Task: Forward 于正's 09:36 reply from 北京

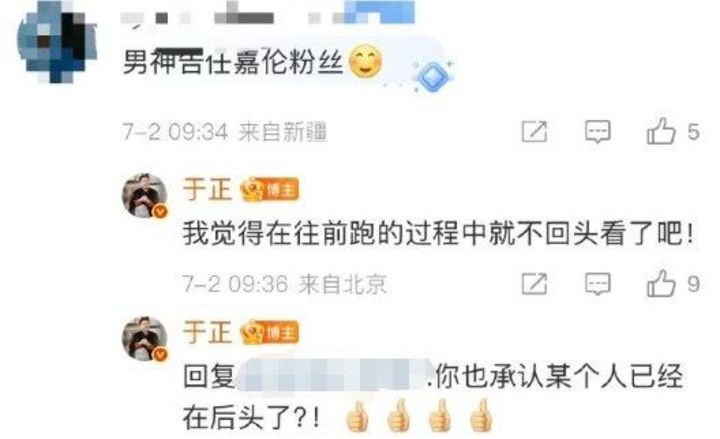Action: coord(534,284)
